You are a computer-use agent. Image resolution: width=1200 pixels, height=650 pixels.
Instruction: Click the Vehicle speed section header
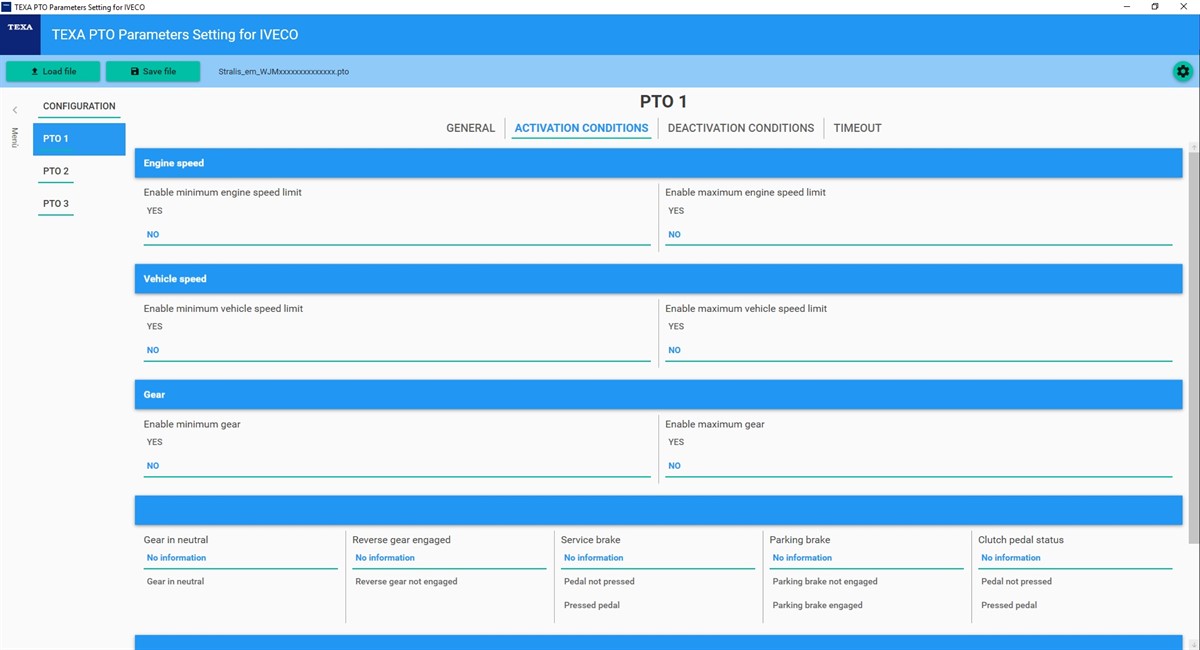coord(659,279)
